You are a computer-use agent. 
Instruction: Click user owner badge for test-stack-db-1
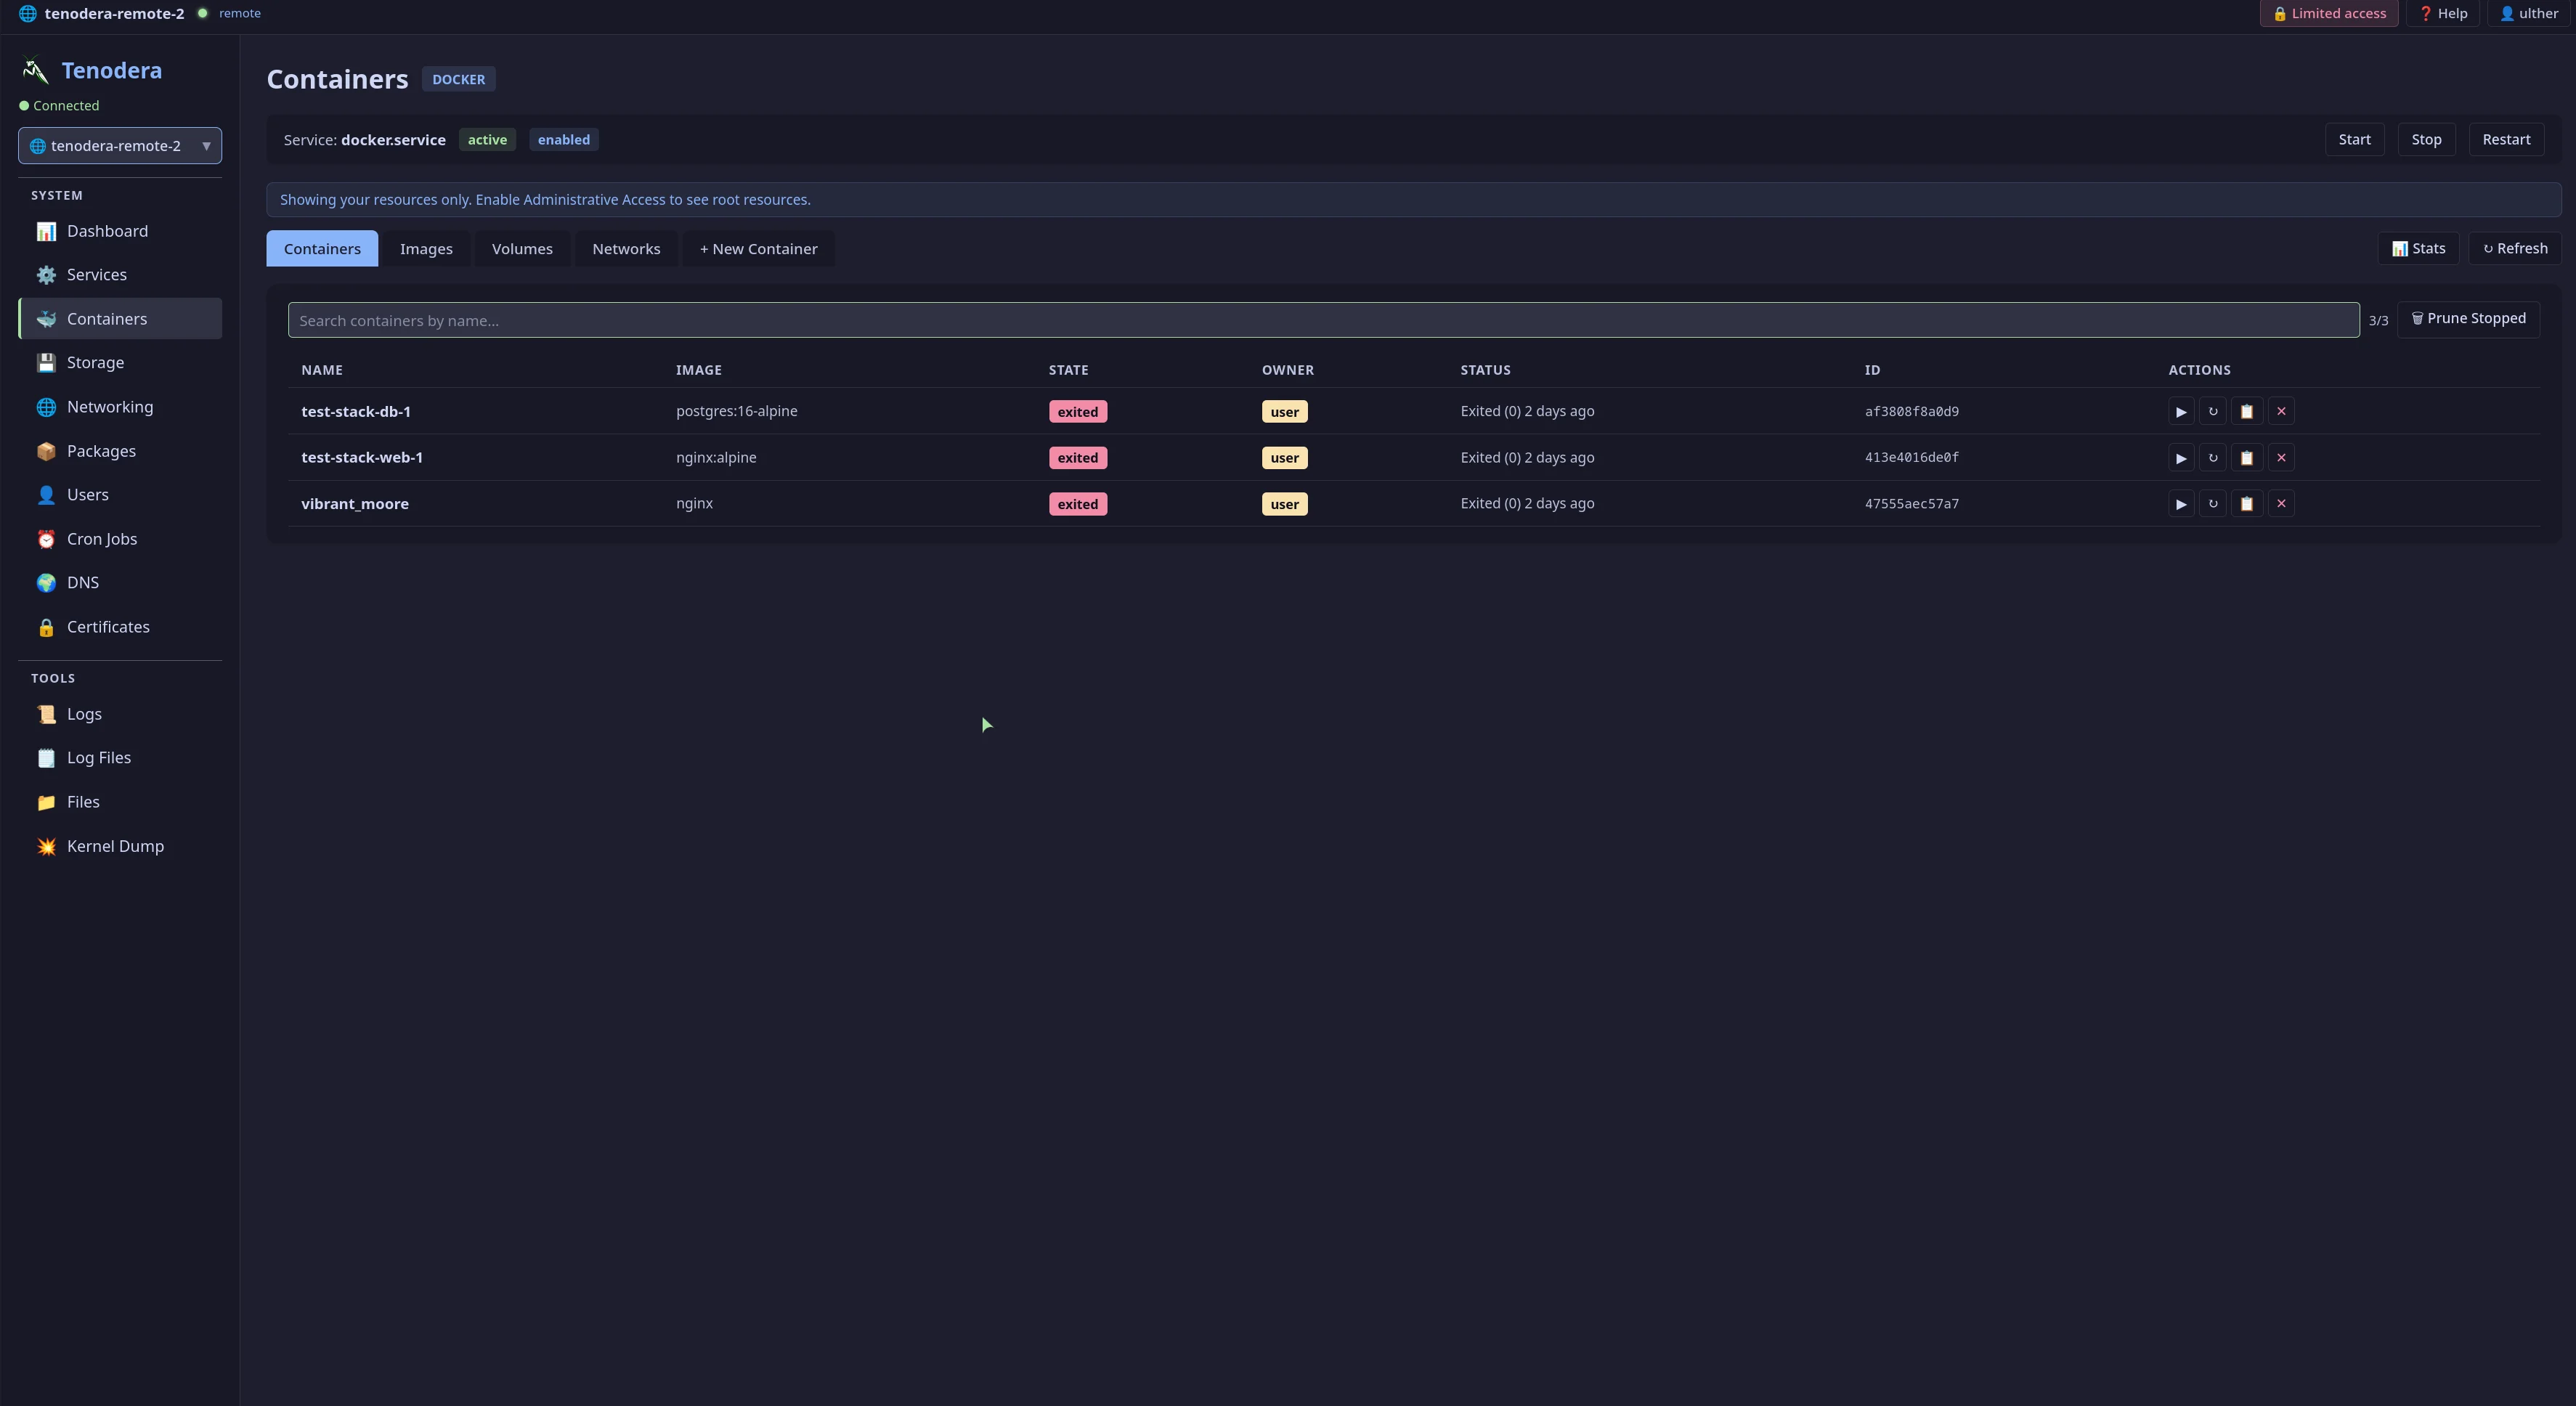pyautogui.click(x=1284, y=412)
